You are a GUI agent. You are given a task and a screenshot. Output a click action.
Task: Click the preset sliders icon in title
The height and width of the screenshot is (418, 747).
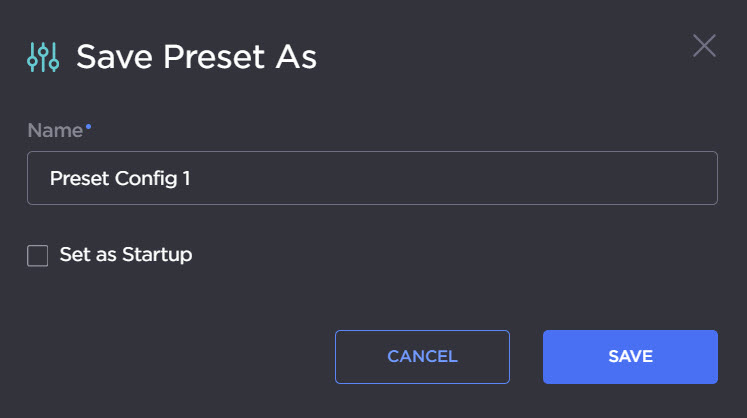click(44, 57)
